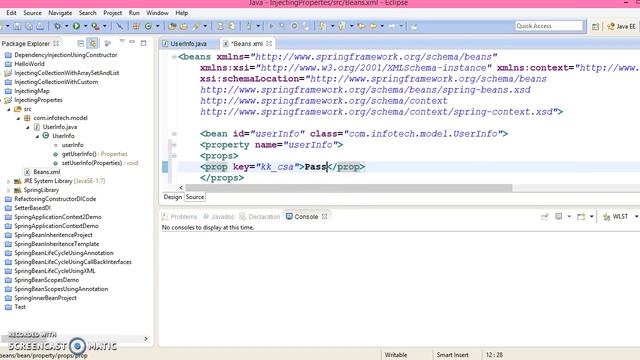Open dropdown beside the Search icon
Screen dimensions: 640x360
pos(205,26)
